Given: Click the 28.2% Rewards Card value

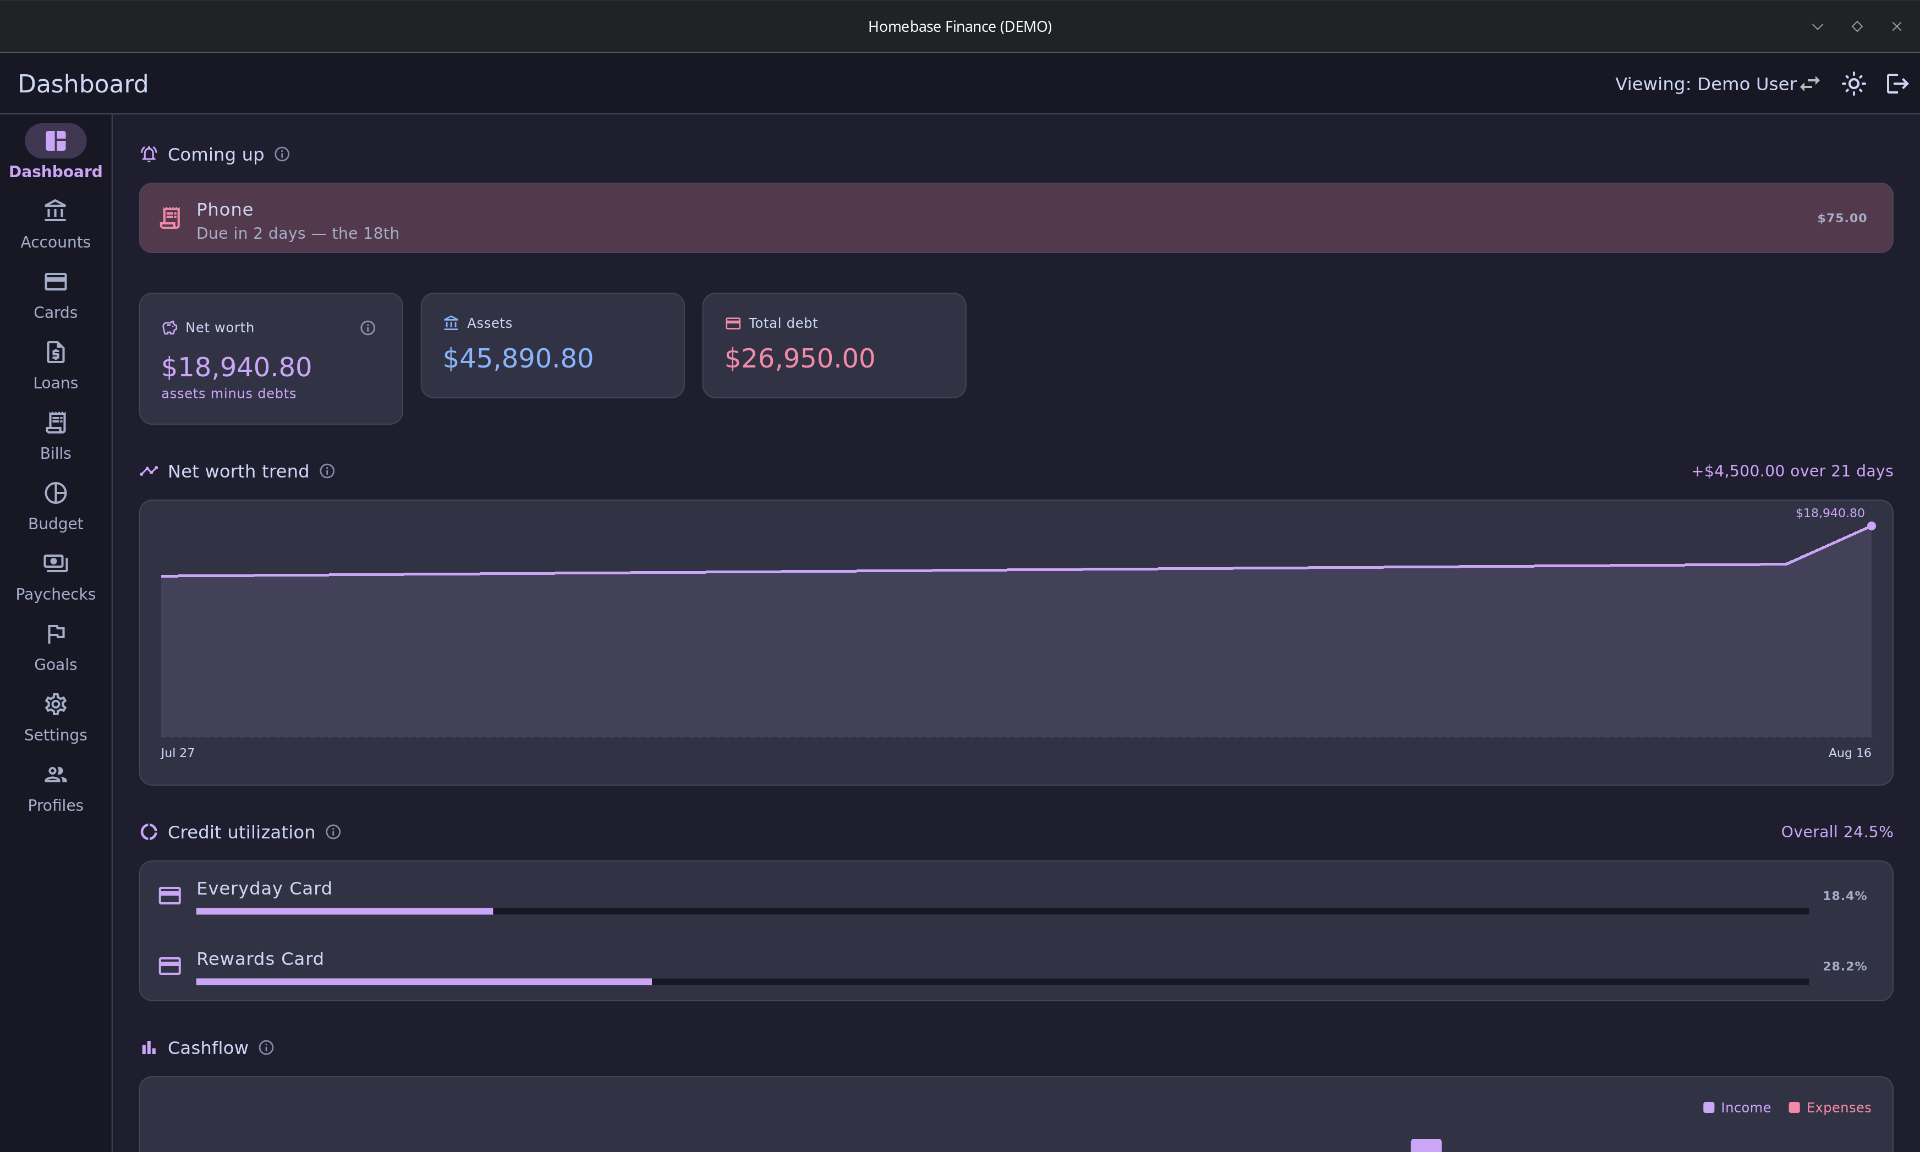Looking at the screenshot, I should click(1845, 966).
